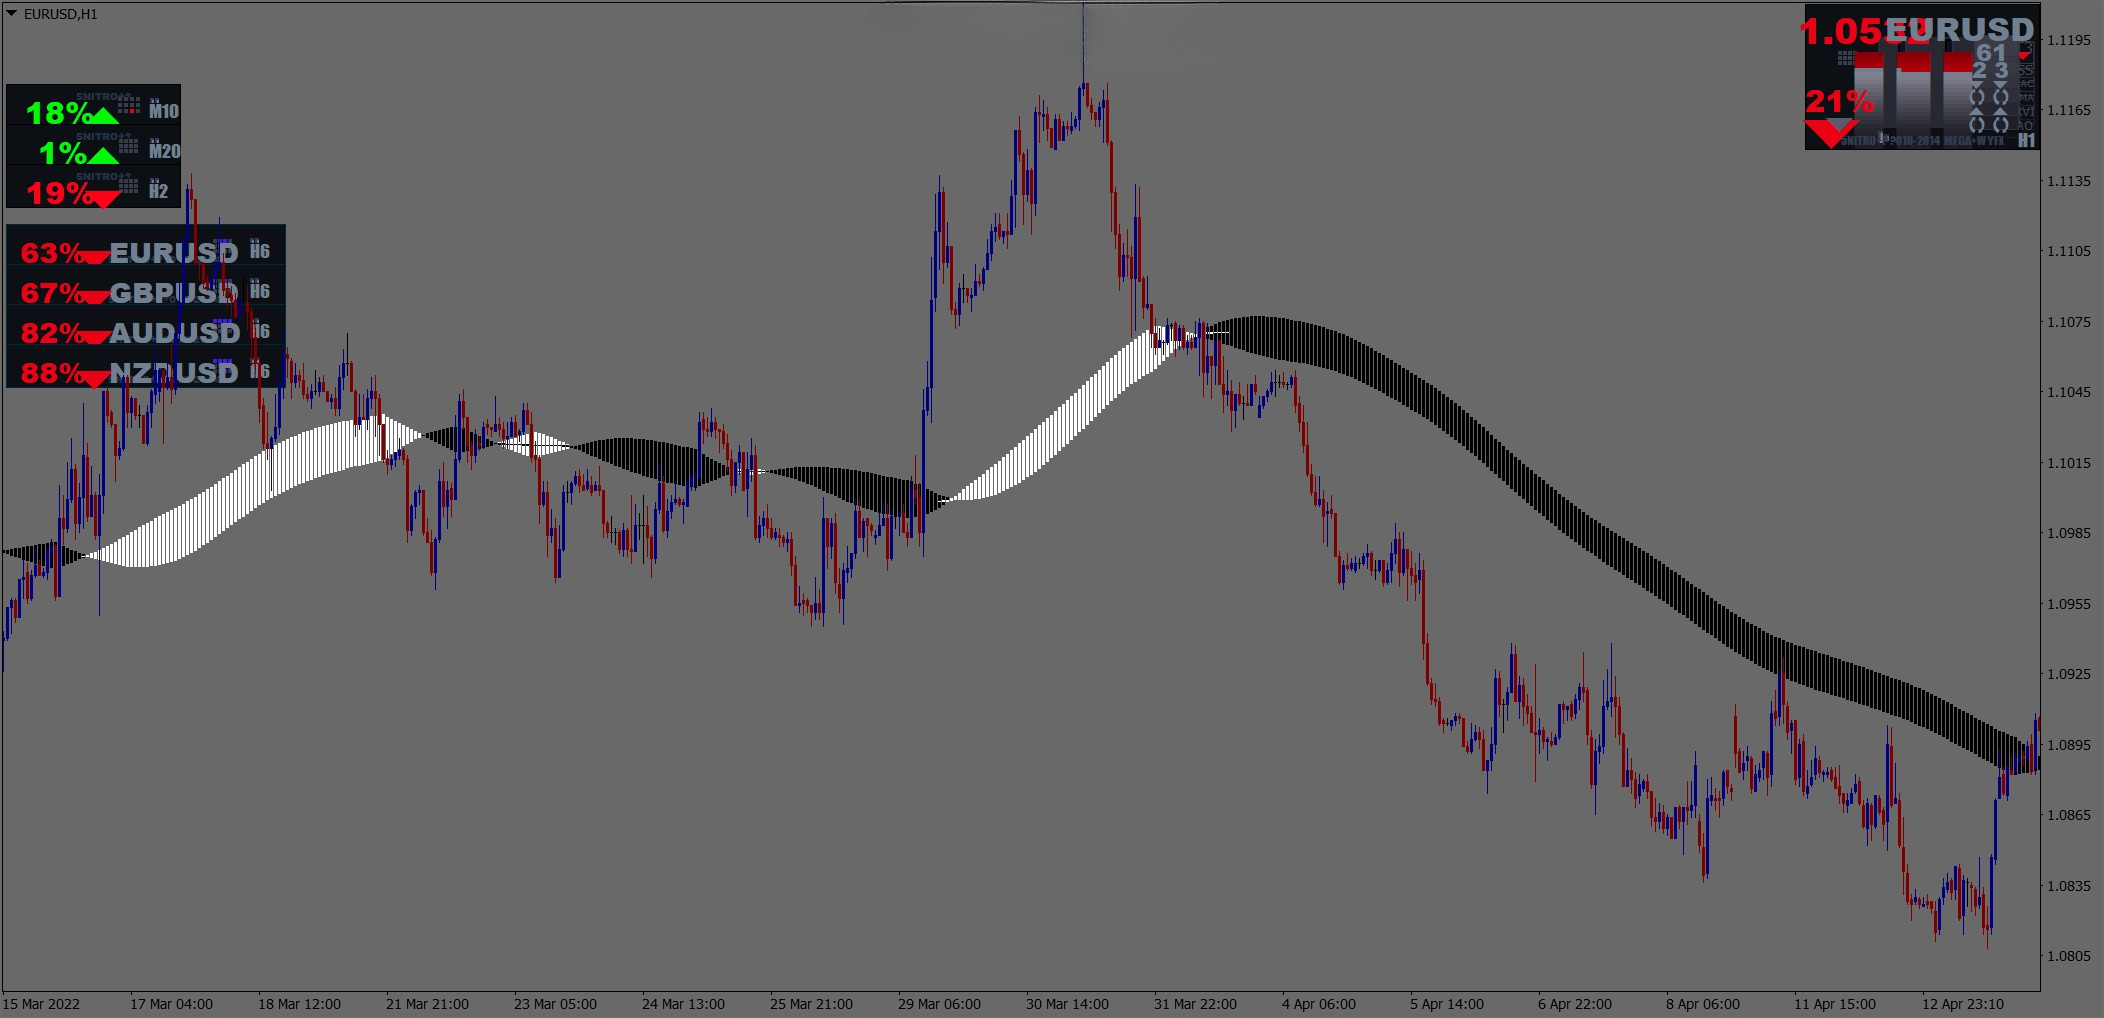The width and height of the screenshot is (2104, 1018).
Task: Select the 19% reading in the H2 panel
Action: [x=58, y=193]
